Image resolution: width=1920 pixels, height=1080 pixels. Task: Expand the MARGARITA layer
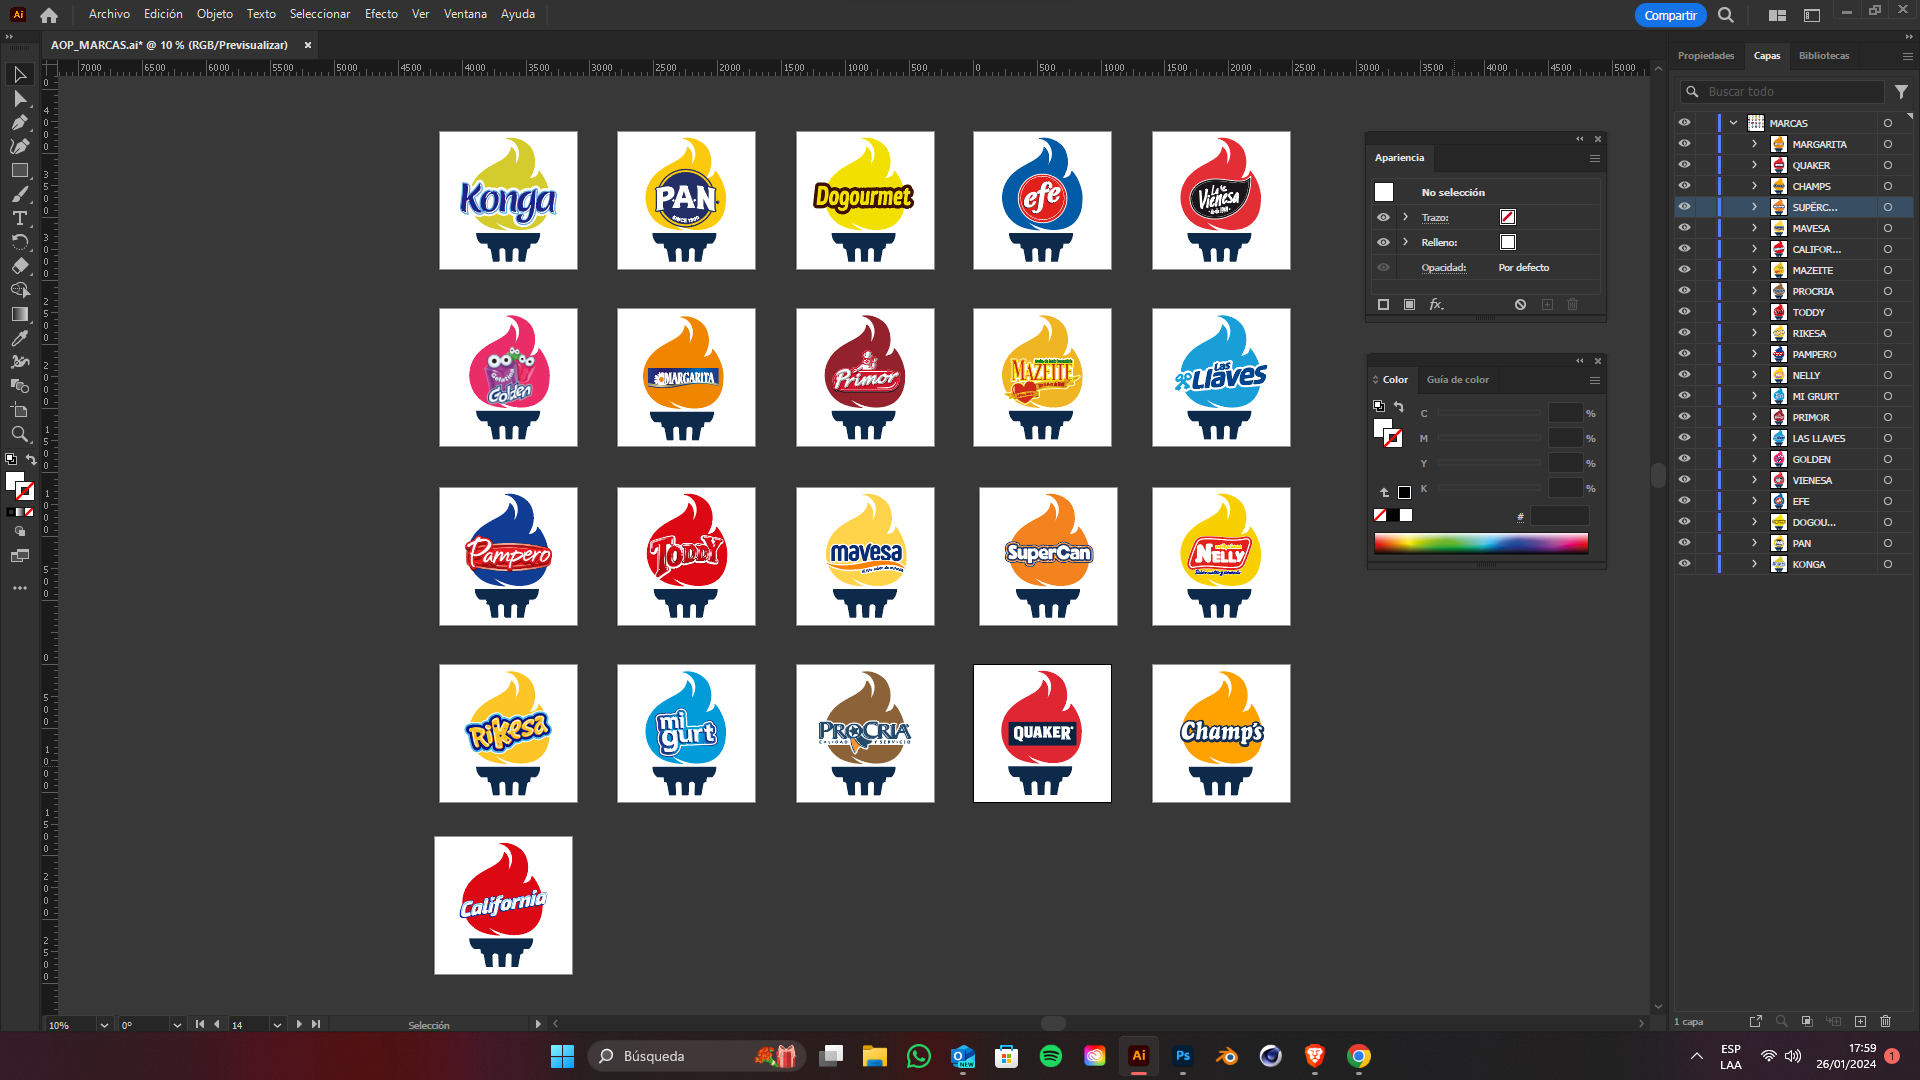1754,144
